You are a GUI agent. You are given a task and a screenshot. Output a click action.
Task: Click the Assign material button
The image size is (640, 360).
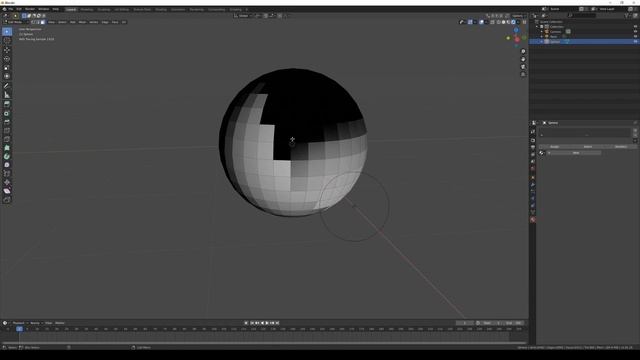pos(554,147)
